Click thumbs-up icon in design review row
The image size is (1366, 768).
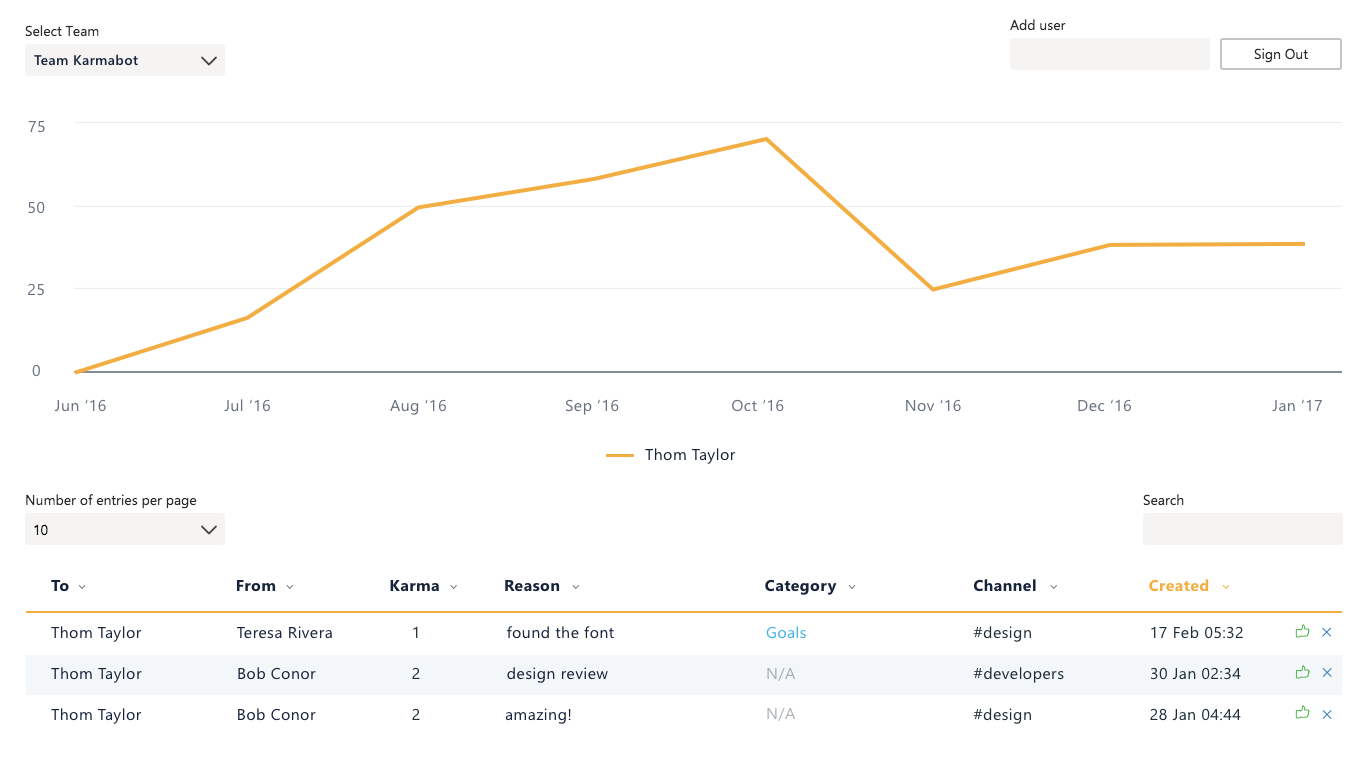click(1302, 673)
